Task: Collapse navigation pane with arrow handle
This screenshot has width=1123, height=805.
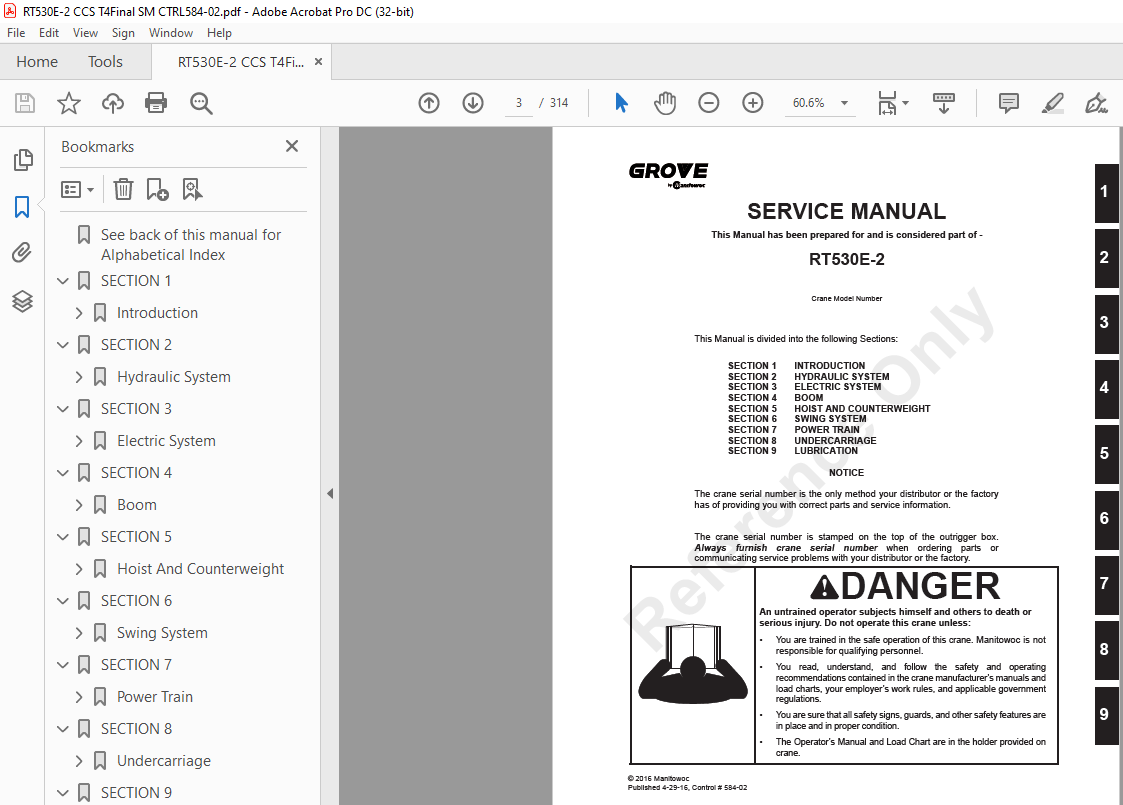Action: click(x=329, y=493)
